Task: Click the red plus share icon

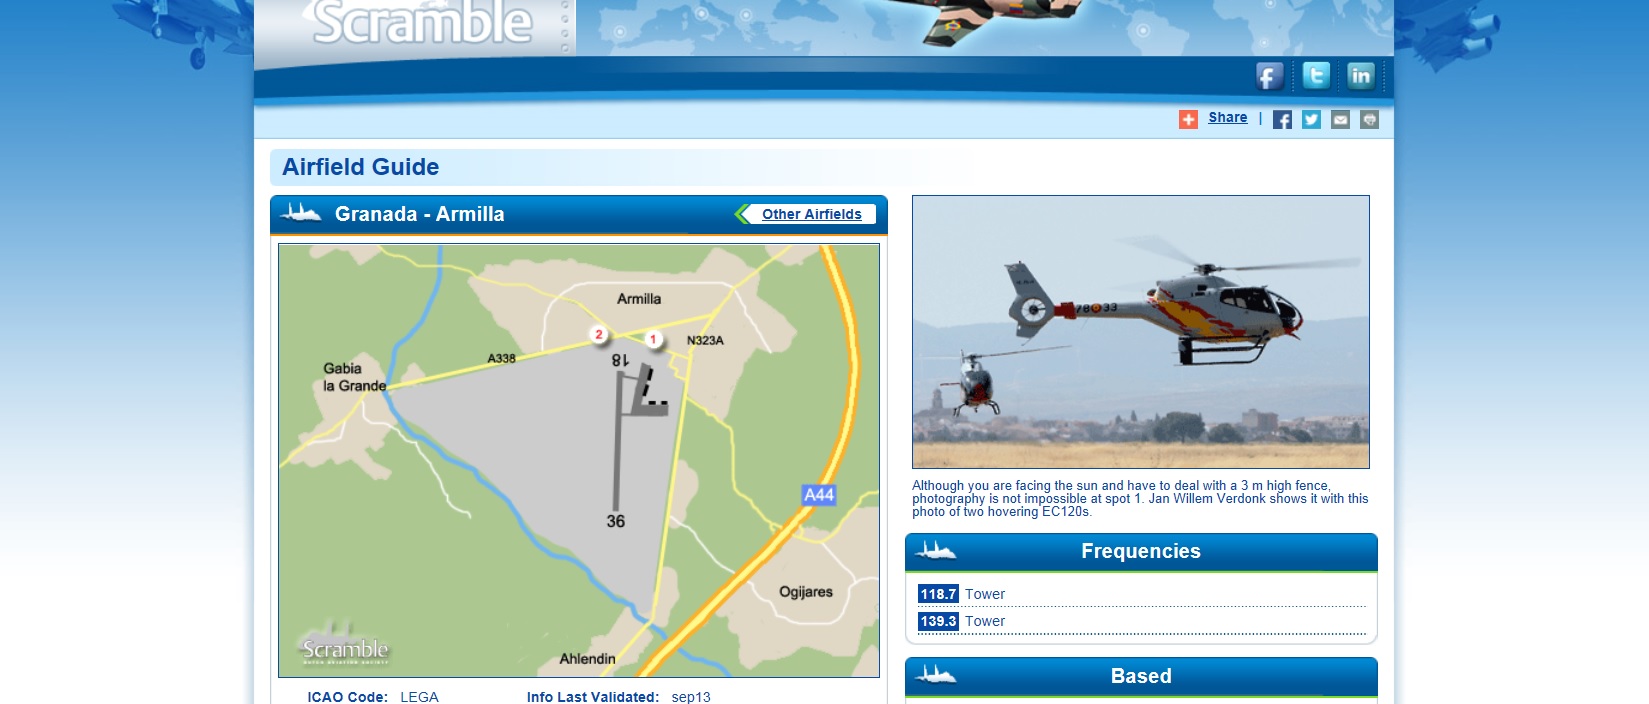Action: pyautogui.click(x=1188, y=119)
